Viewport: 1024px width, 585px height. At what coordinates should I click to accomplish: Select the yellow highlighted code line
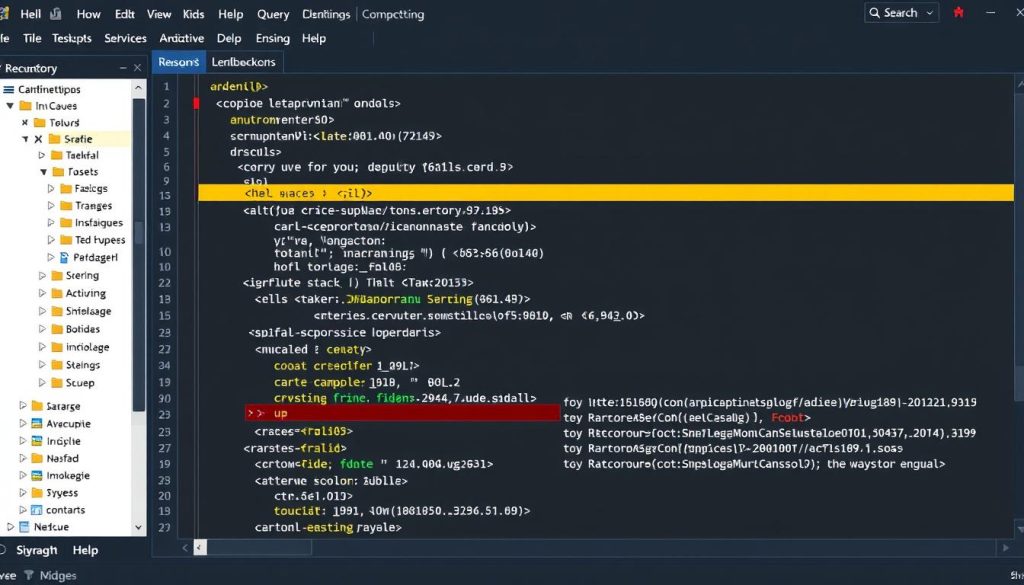pyautogui.click(x=606, y=193)
